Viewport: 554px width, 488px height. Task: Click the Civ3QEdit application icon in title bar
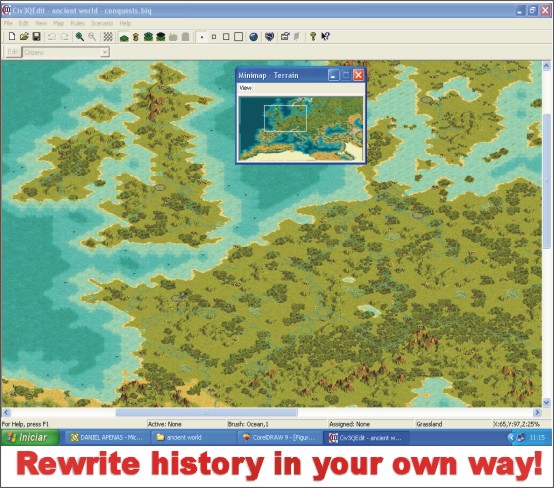7,10
